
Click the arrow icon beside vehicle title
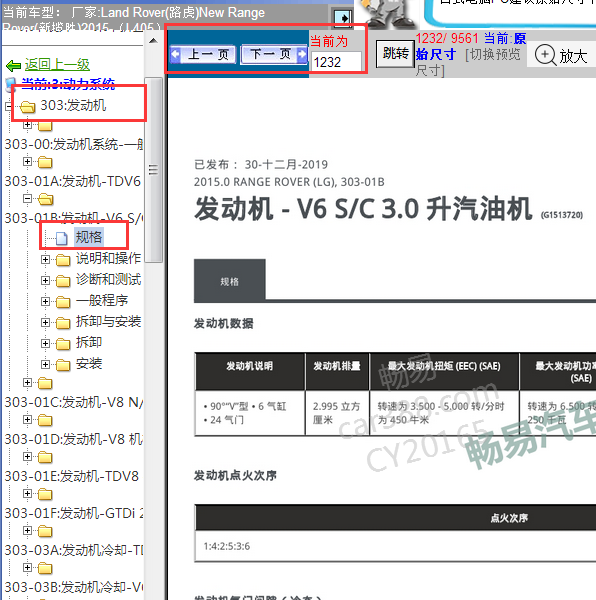click(x=343, y=18)
